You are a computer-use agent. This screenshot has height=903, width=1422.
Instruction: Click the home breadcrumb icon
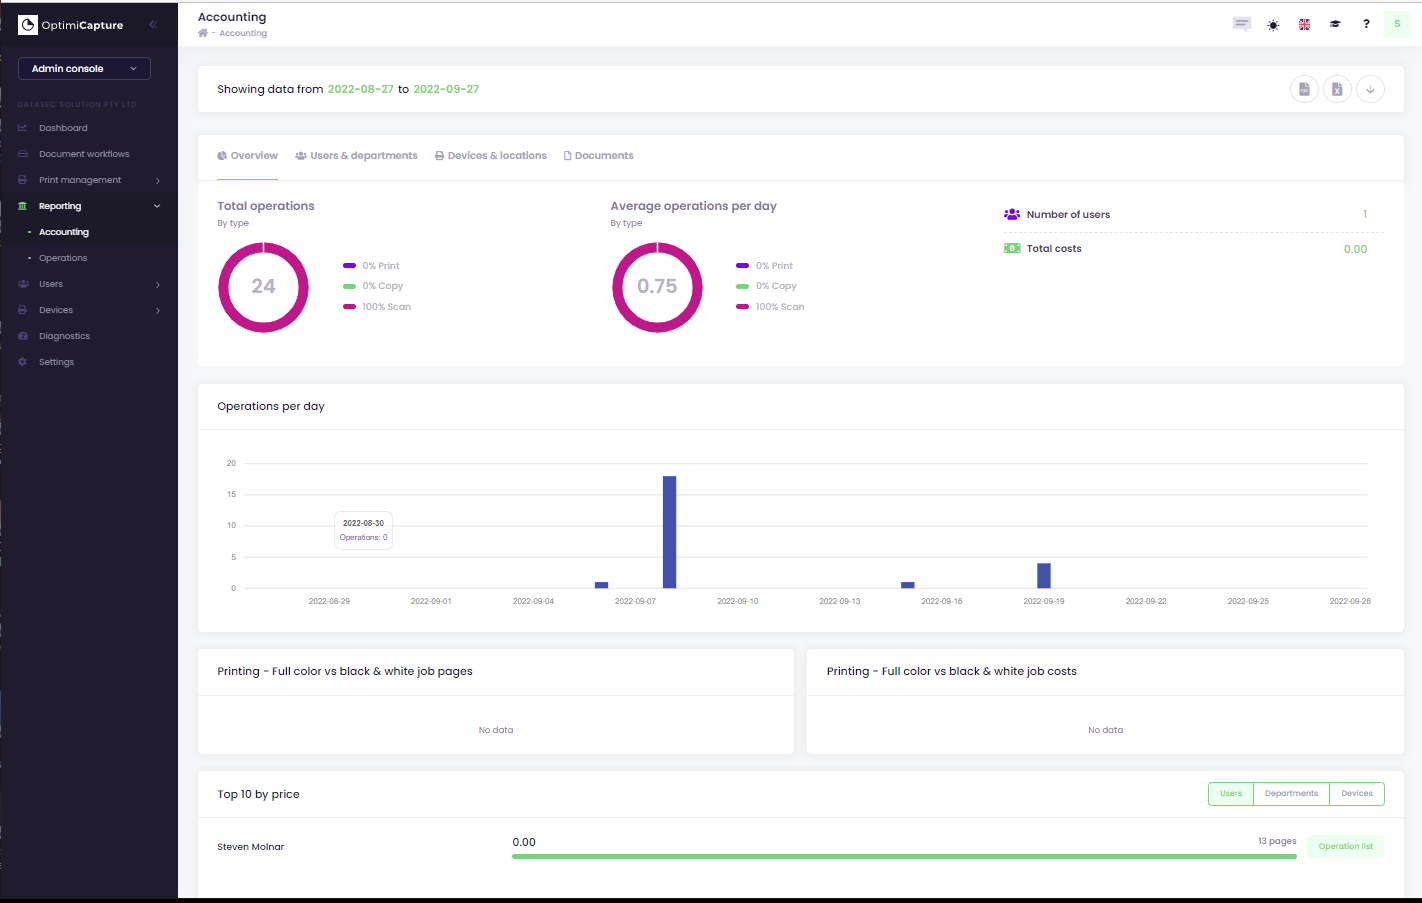203,33
